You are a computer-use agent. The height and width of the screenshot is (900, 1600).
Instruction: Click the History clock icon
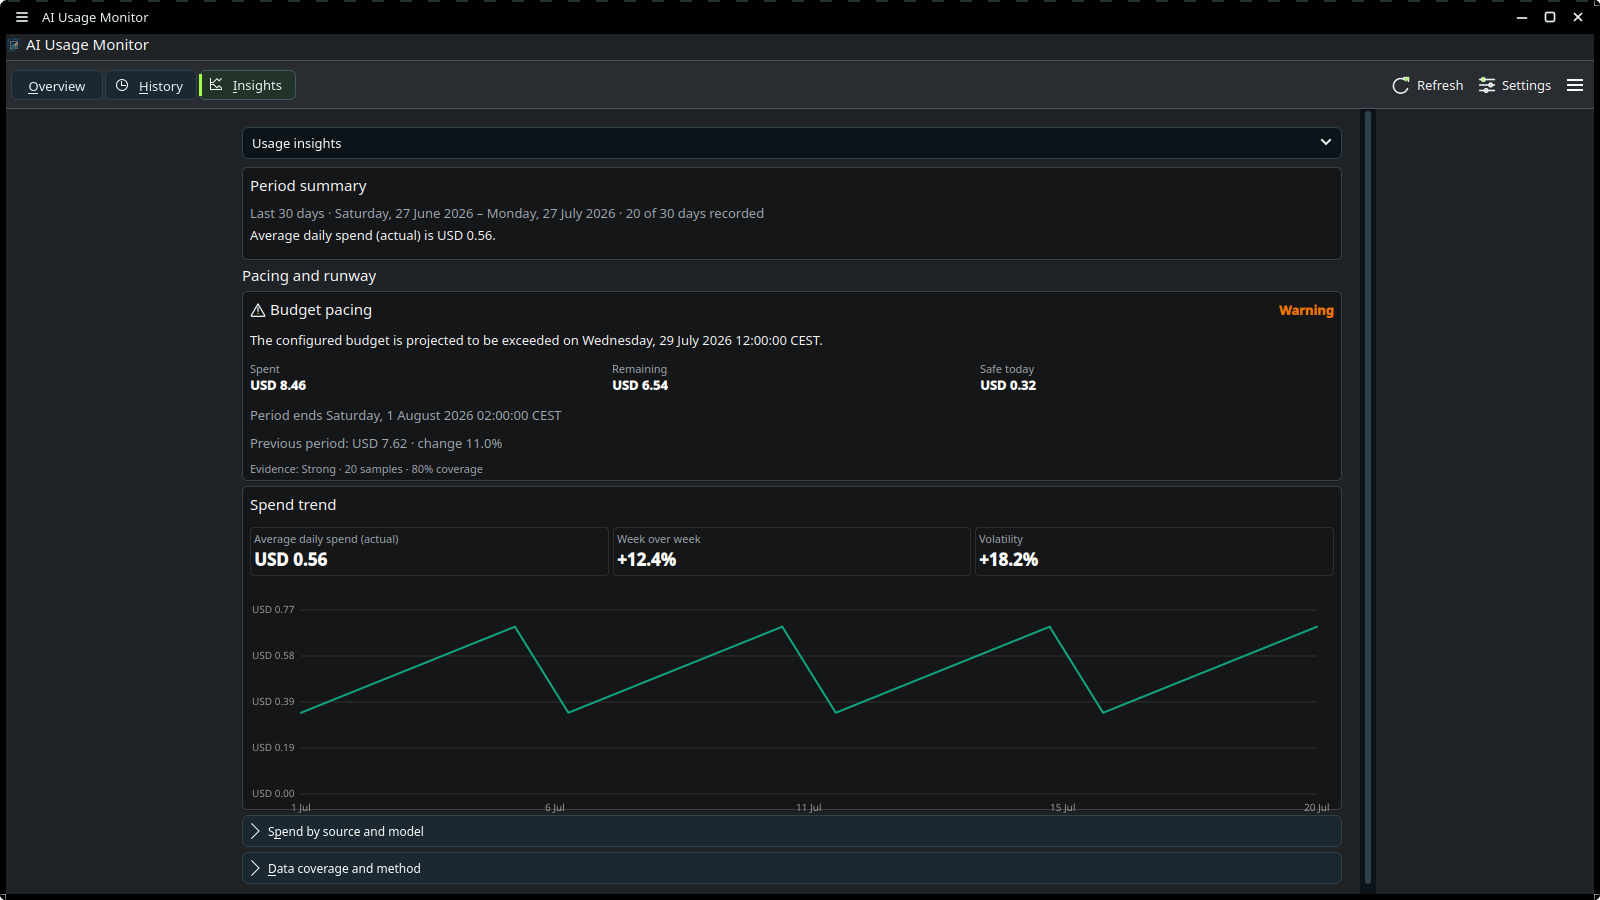click(x=122, y=86)
